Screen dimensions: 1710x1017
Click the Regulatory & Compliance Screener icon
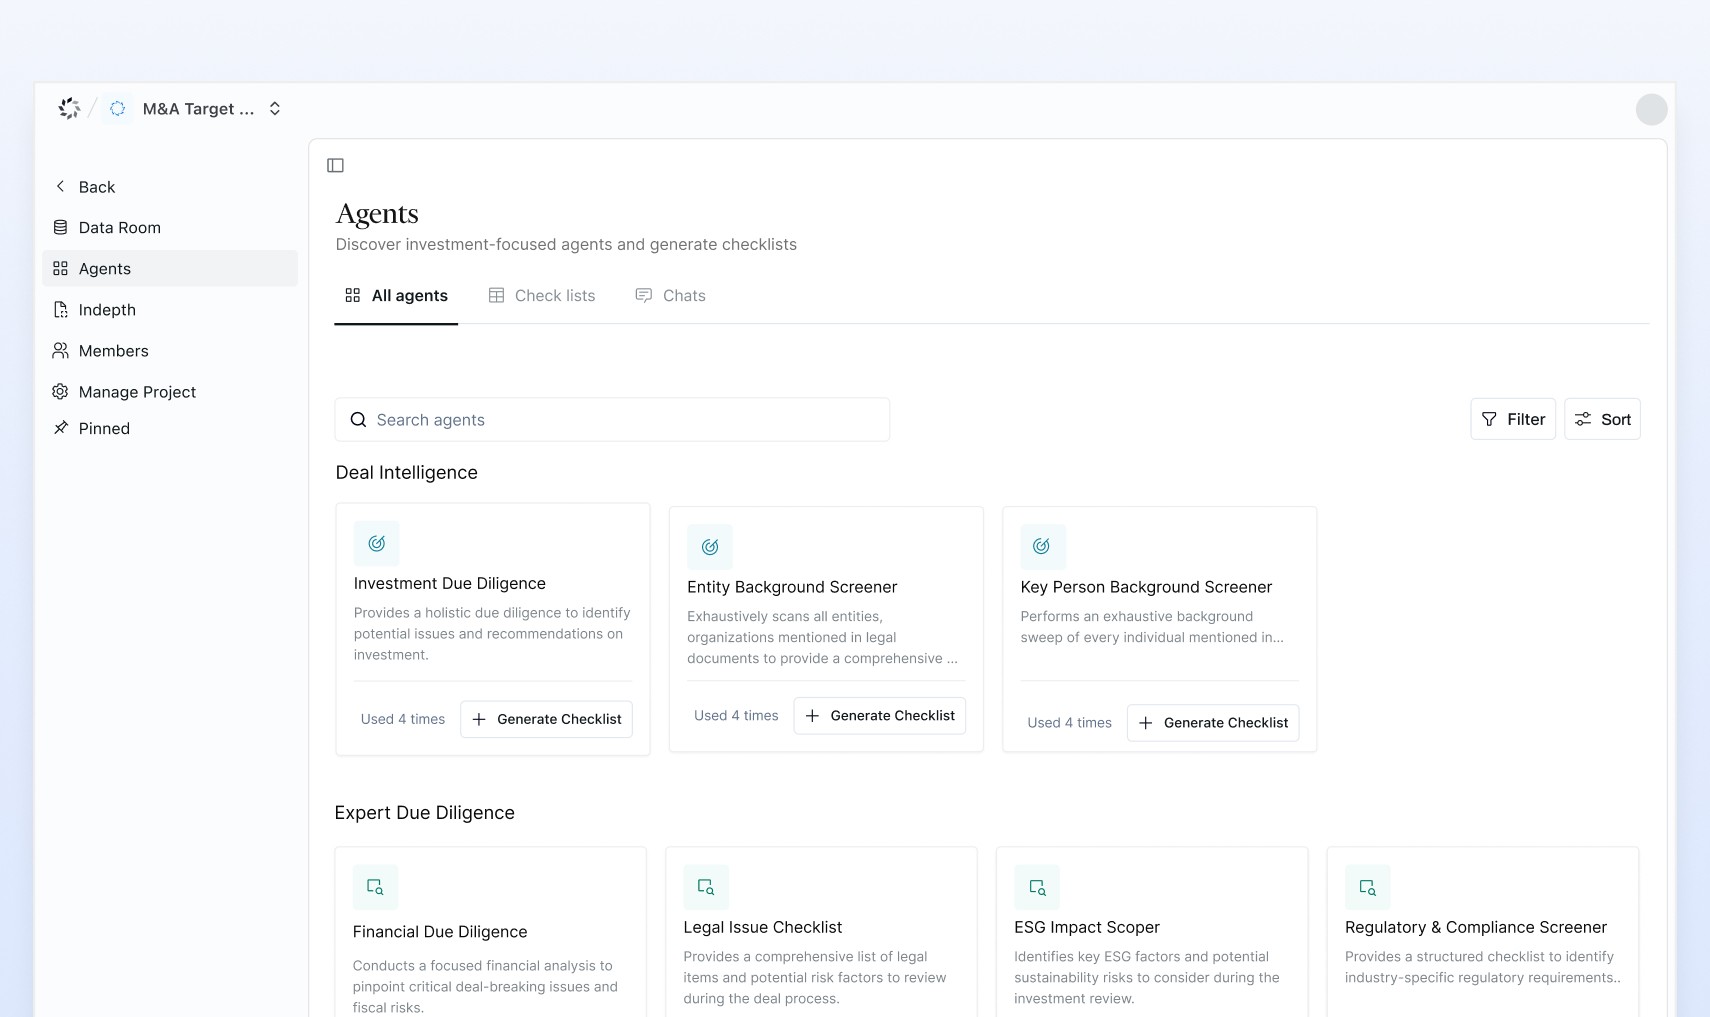click(x=1368, y=887)
